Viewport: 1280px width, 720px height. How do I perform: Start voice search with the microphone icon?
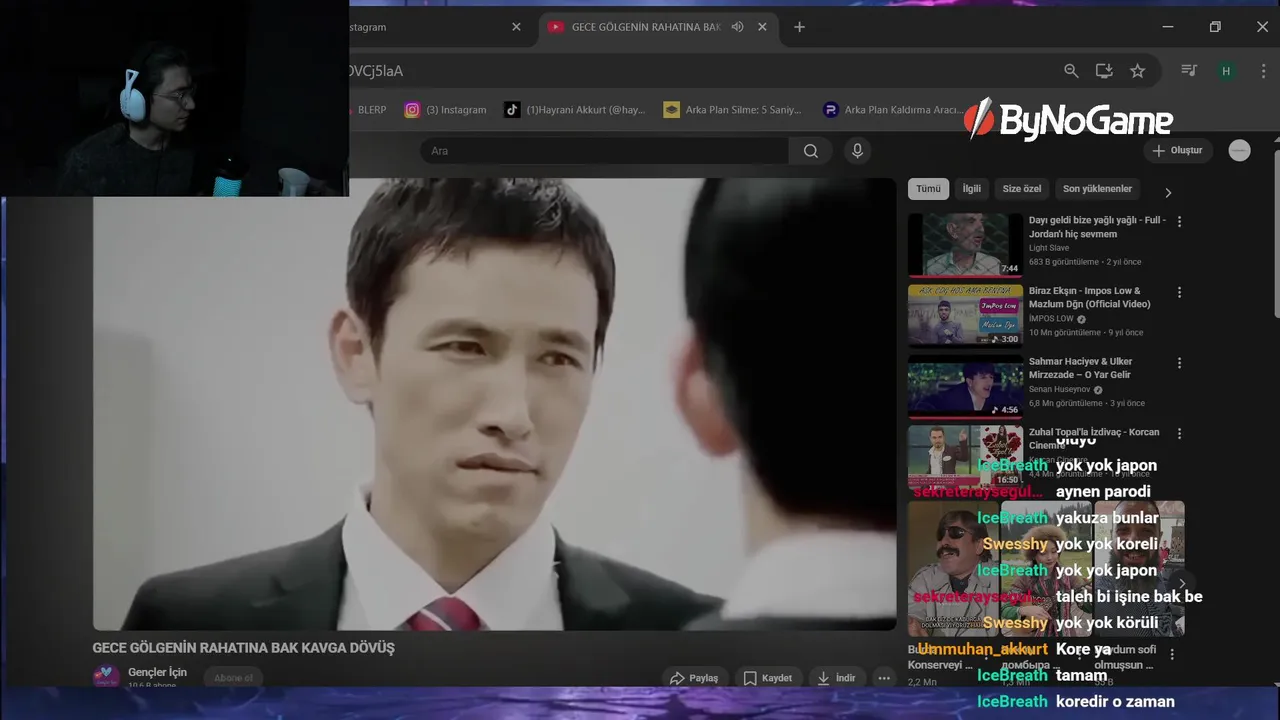[856, 151]
